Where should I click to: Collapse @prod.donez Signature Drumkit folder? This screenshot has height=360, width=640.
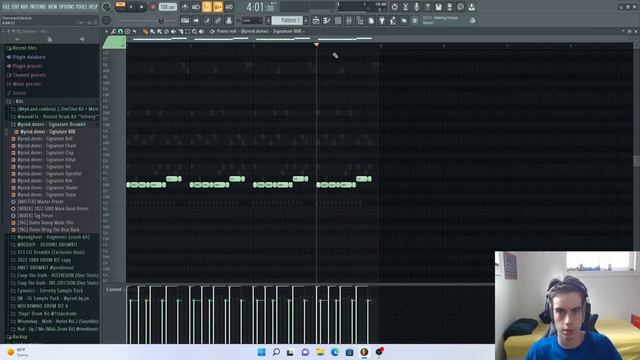51,124
